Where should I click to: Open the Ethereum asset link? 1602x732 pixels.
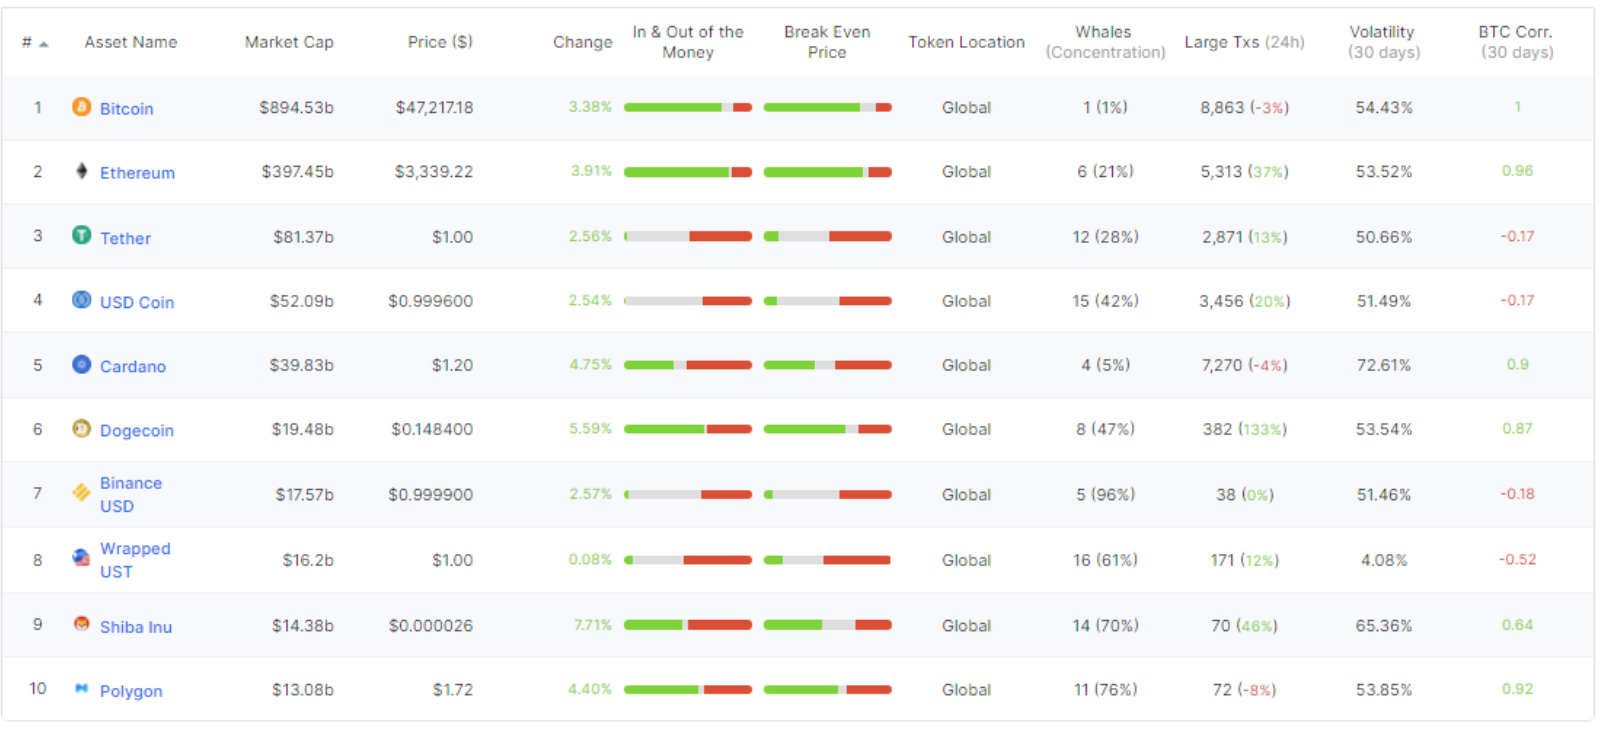(137, 172)
